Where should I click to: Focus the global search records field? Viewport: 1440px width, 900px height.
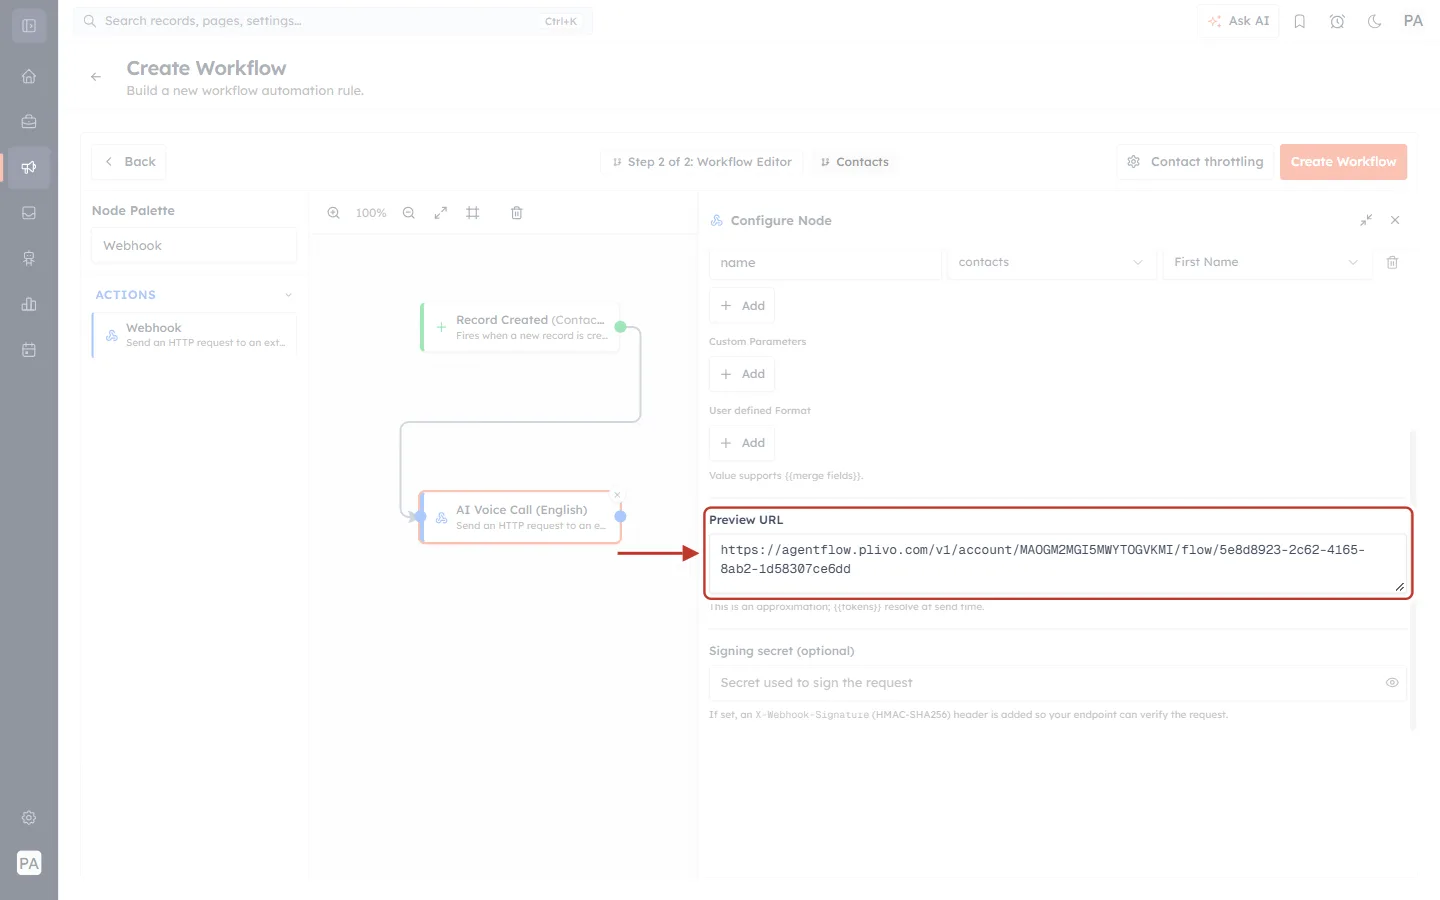coord(333,21)
